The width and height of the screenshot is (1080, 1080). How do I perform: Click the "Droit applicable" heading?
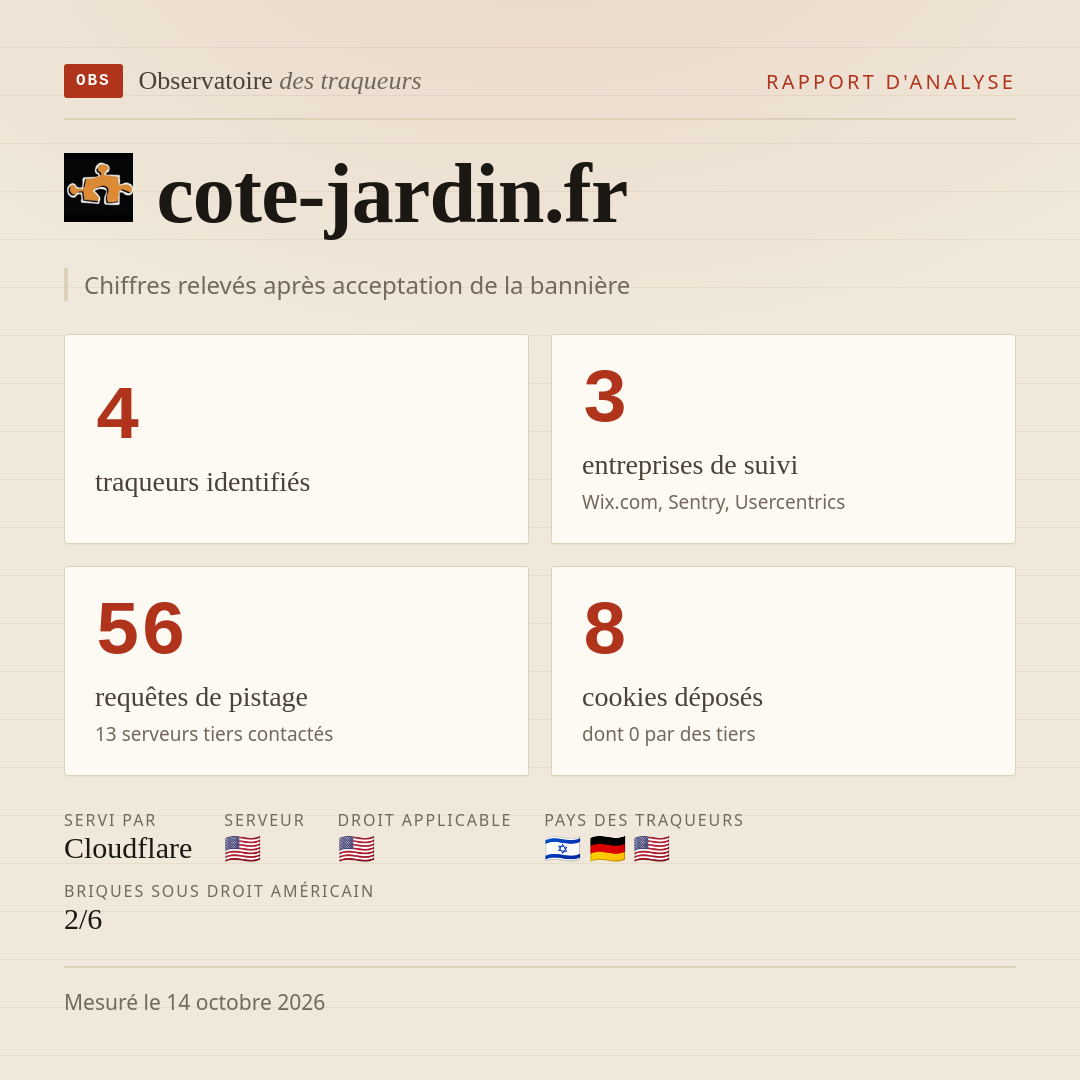[424, 820]
